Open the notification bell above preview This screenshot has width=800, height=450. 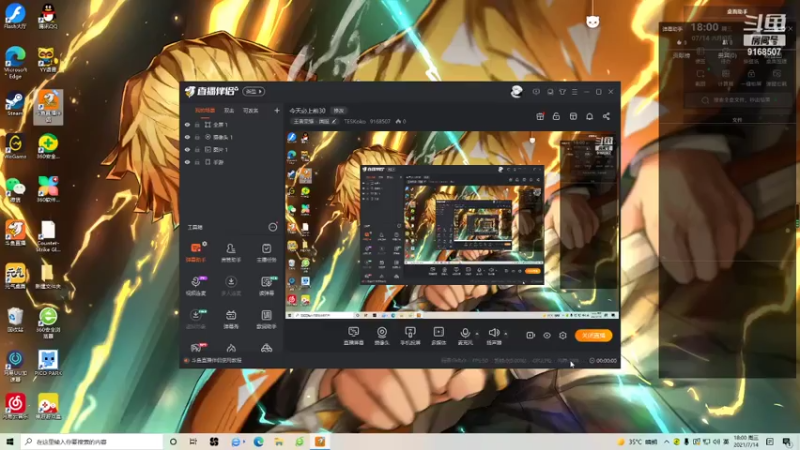(589, 116)
